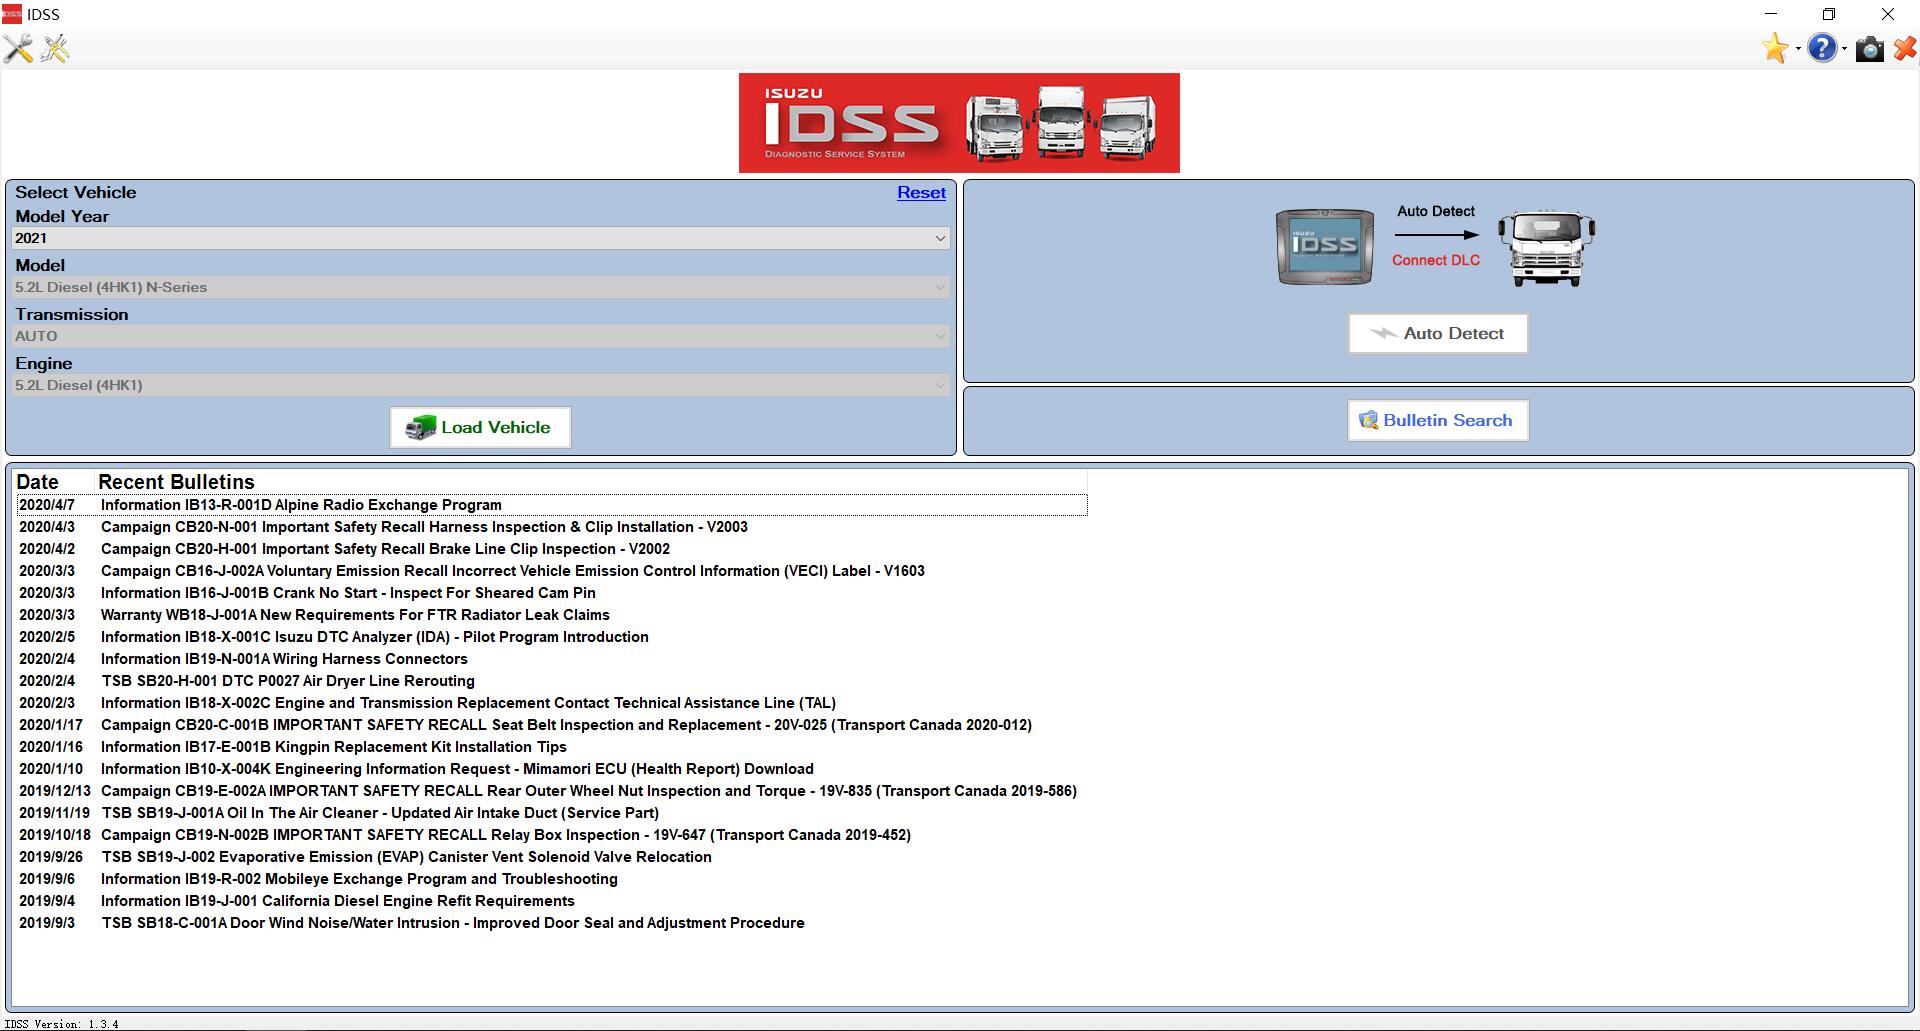Click the red X exit icon in toolbar
The image size is (1920, 1031).
pos(1905,48)
